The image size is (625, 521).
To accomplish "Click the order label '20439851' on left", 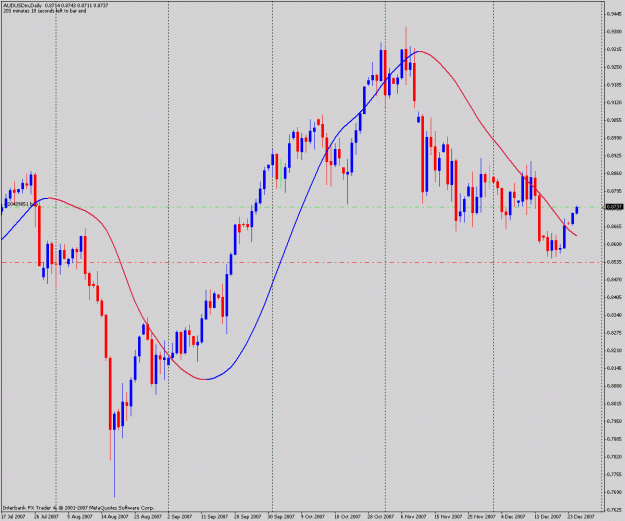I will pos(20,204).
